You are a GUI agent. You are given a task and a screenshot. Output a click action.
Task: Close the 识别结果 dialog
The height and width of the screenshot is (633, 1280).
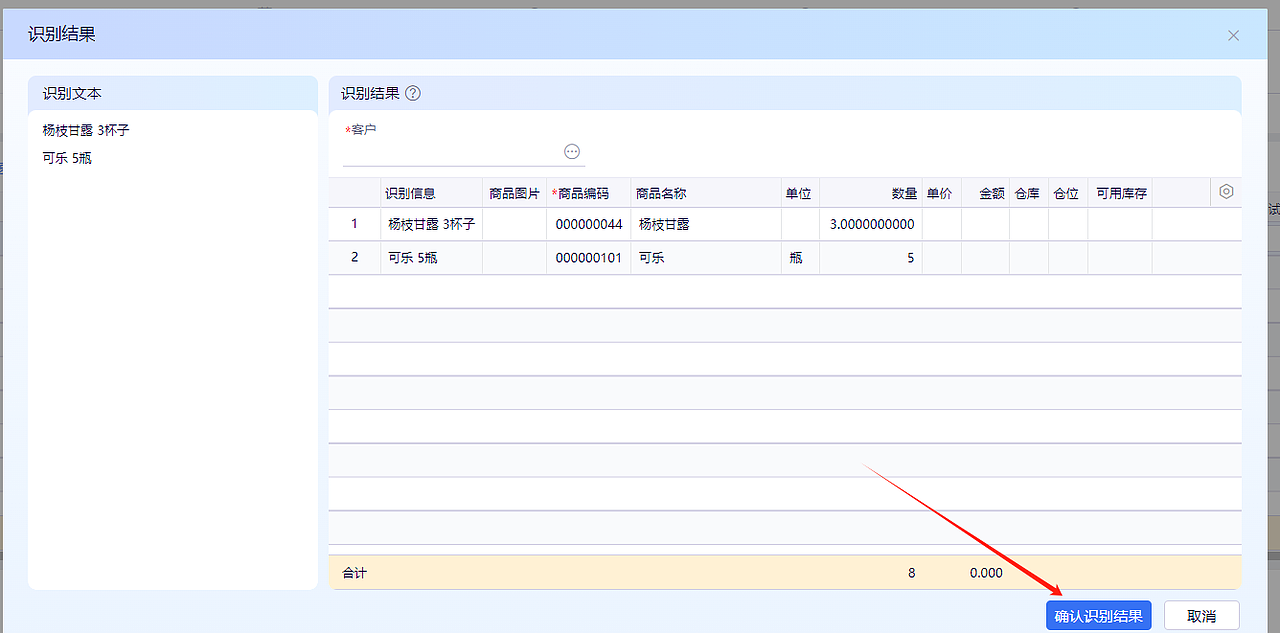[x=1233, y=35]
